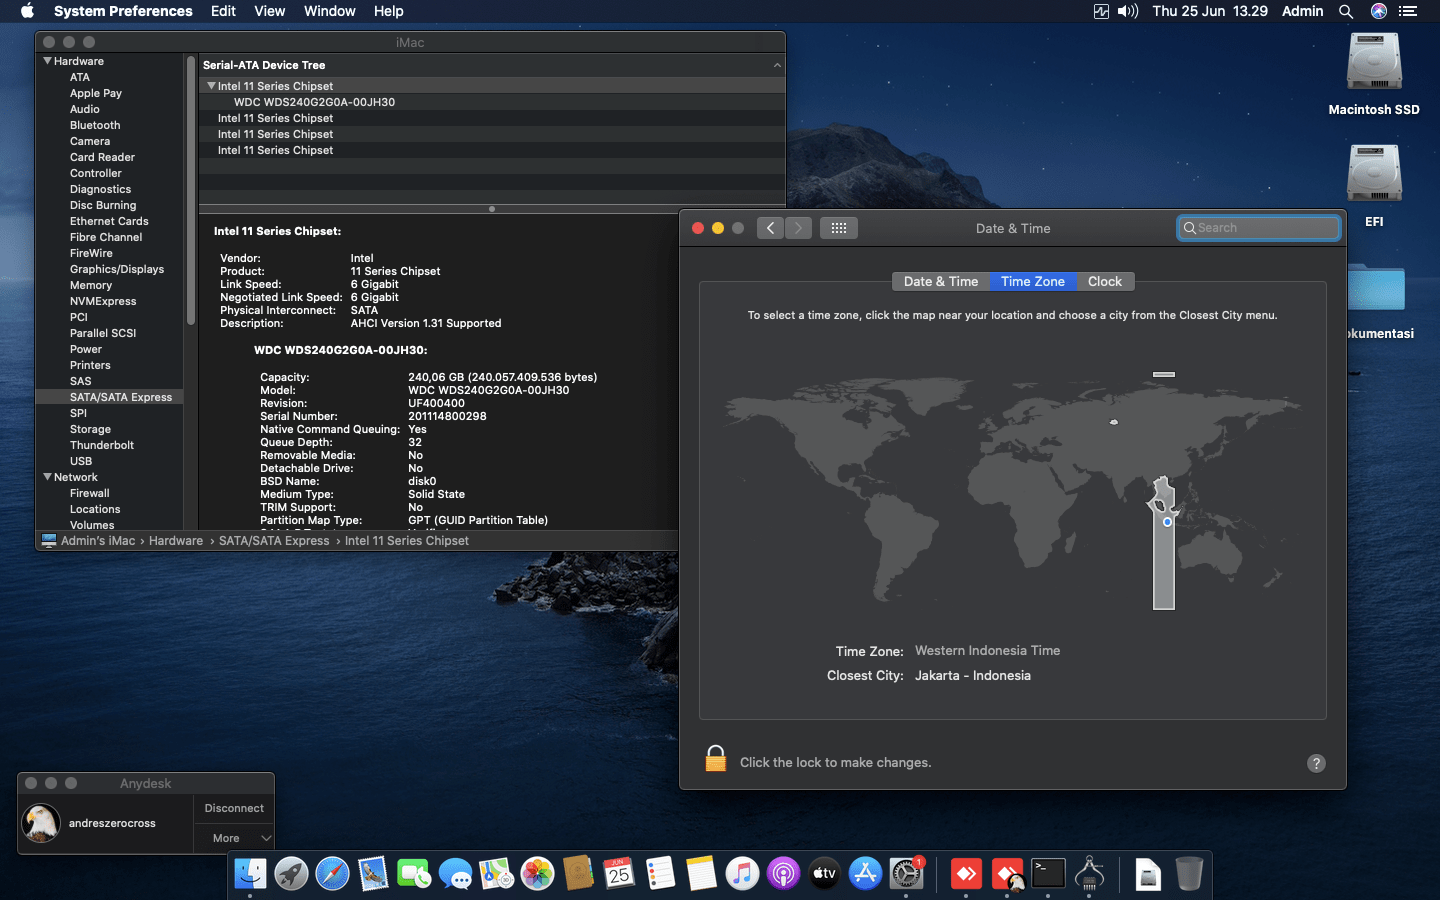Switch to Date & Time tab
Viewport: 1440px width, 900px height.
pos(941,282)
